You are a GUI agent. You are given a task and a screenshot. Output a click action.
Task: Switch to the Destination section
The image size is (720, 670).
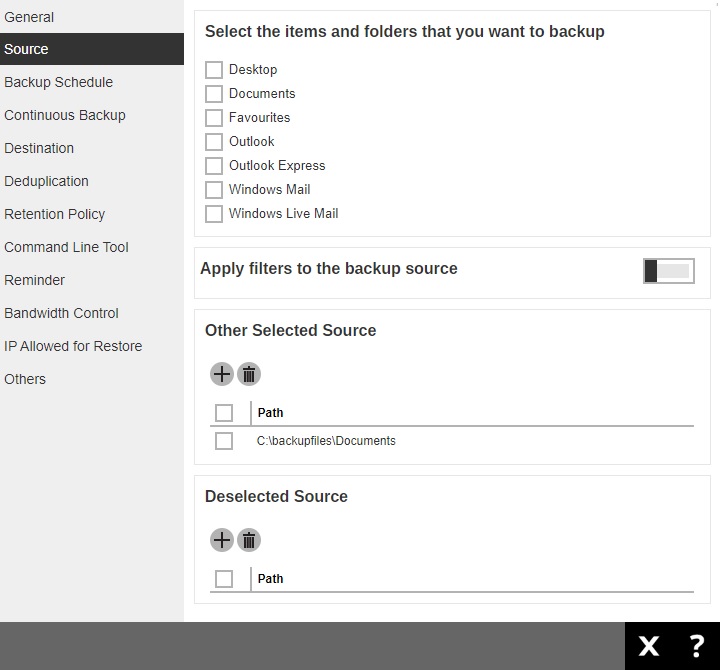pos(92,148)
